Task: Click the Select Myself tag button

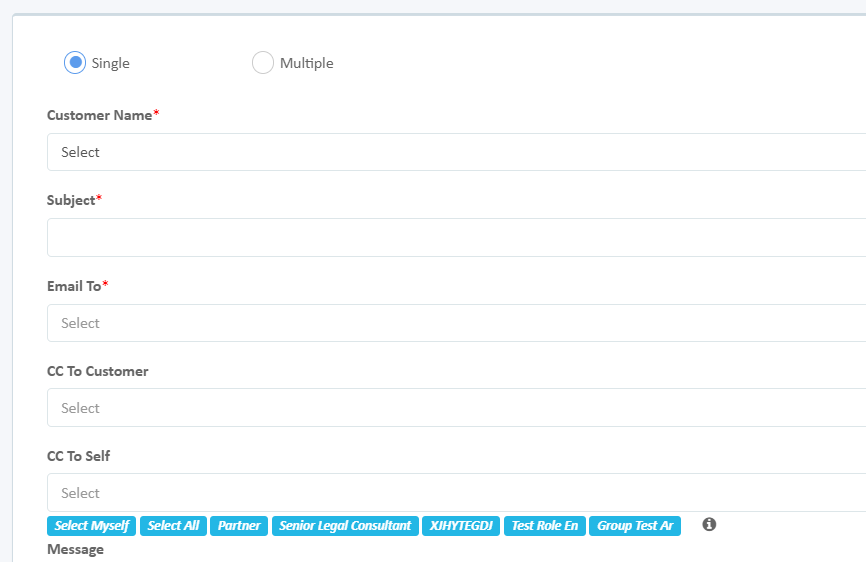Action: 92,526
